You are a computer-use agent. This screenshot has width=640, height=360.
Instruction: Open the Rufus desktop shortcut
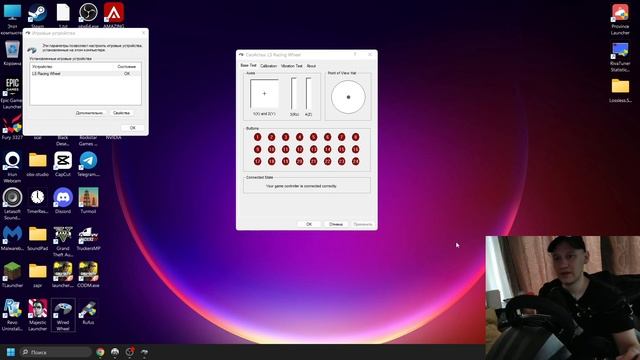[x=88, y=312]
